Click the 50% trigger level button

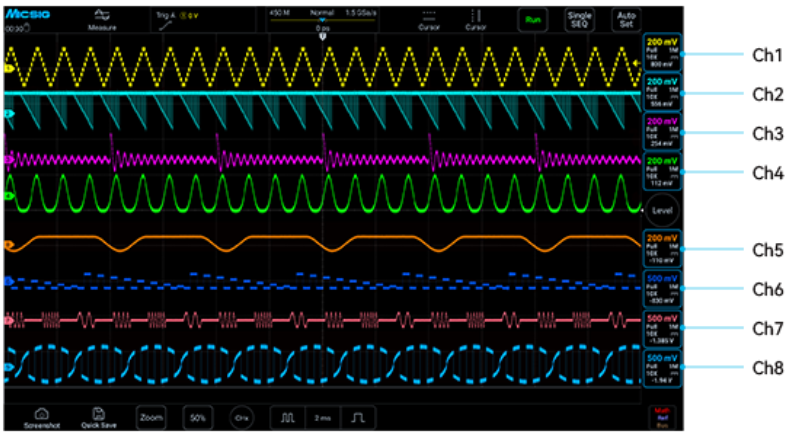(198, 418)
